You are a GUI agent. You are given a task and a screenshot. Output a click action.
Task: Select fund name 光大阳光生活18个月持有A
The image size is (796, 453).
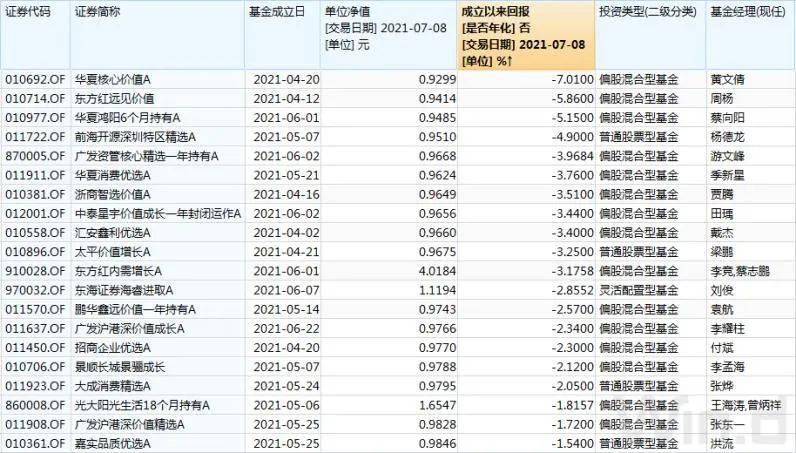tap(142, 405)
